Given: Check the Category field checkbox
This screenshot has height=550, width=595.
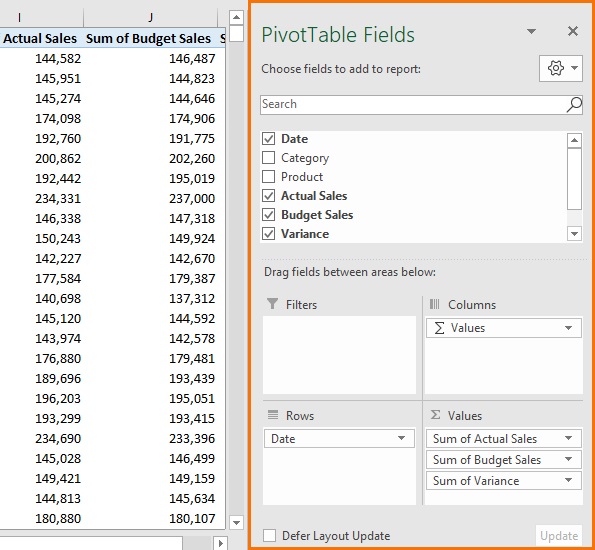Looking at the screenshot, I should pos(269,158).
